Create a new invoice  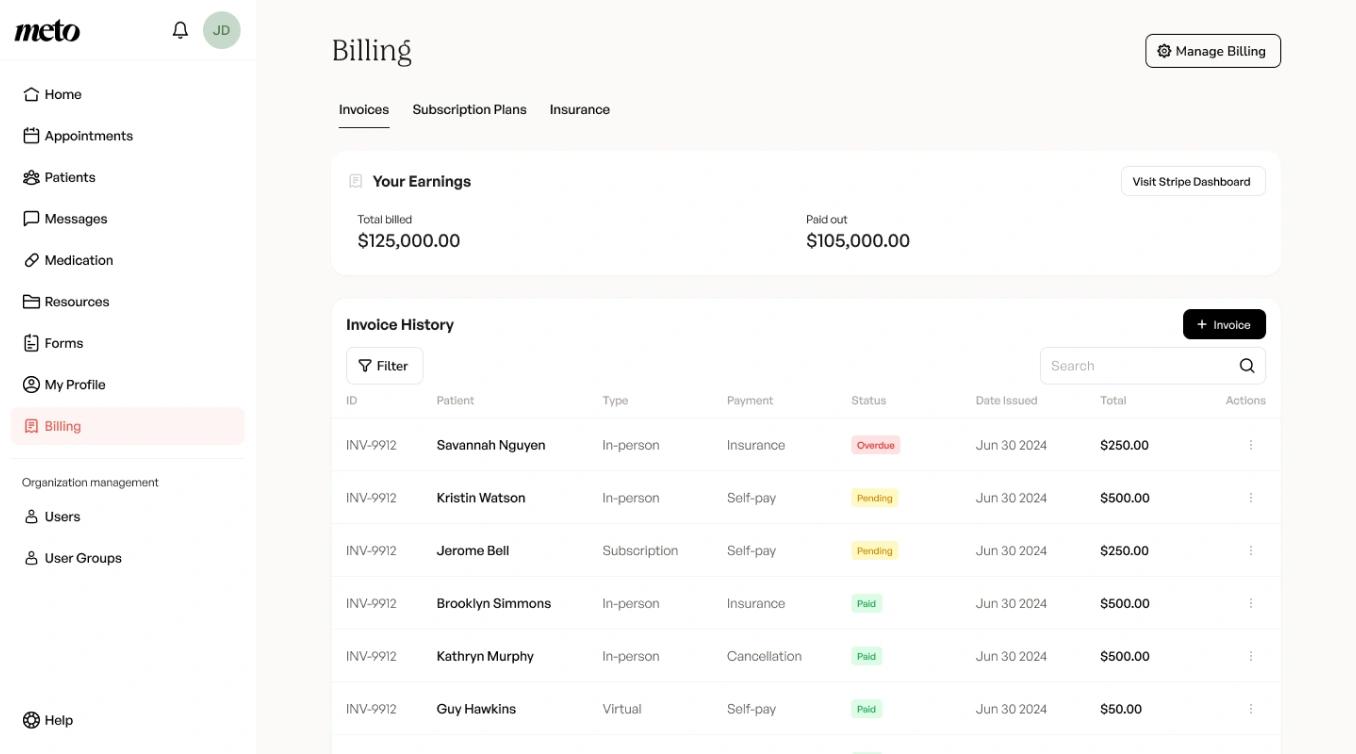point(1224,324)
